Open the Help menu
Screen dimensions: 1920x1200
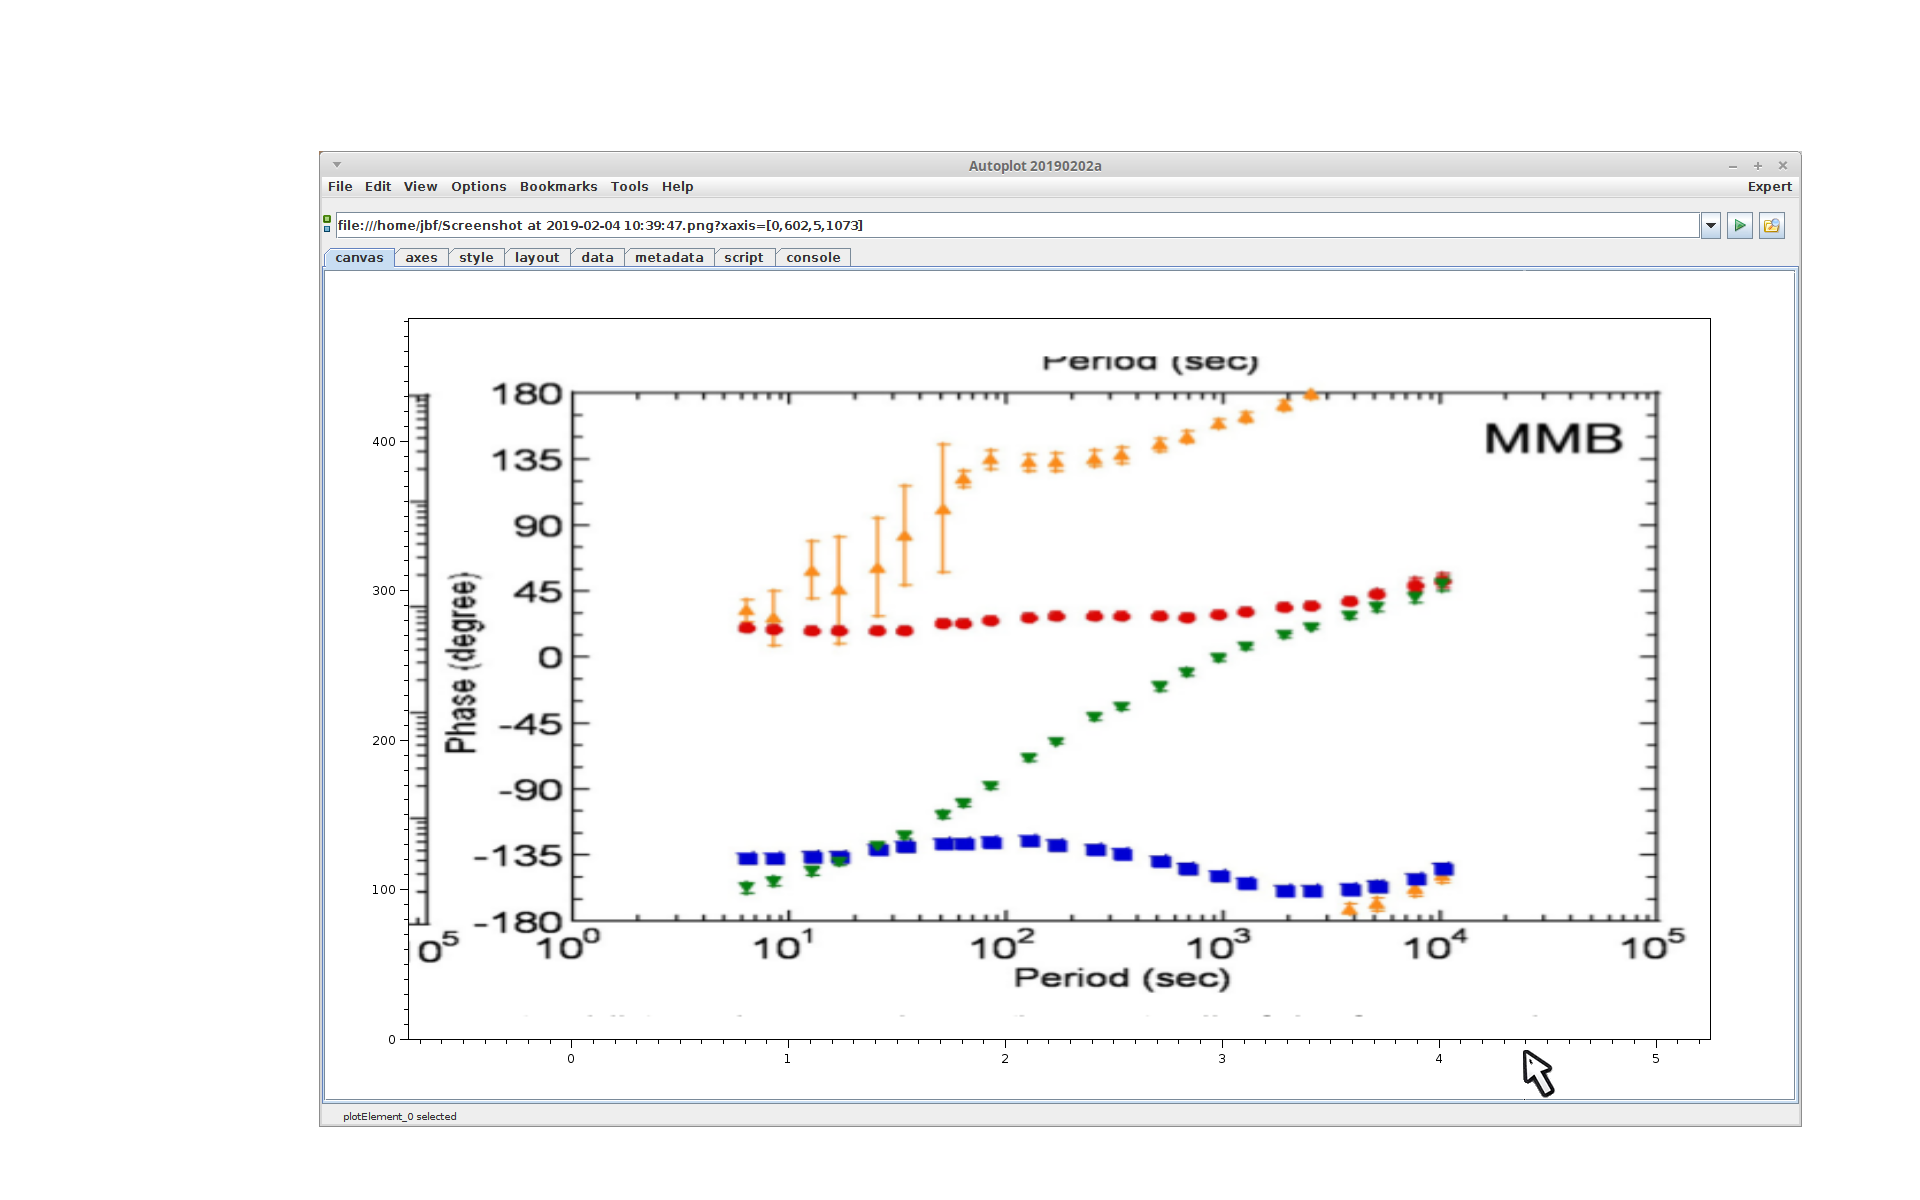pyautogui.click(x=677, y=187)
